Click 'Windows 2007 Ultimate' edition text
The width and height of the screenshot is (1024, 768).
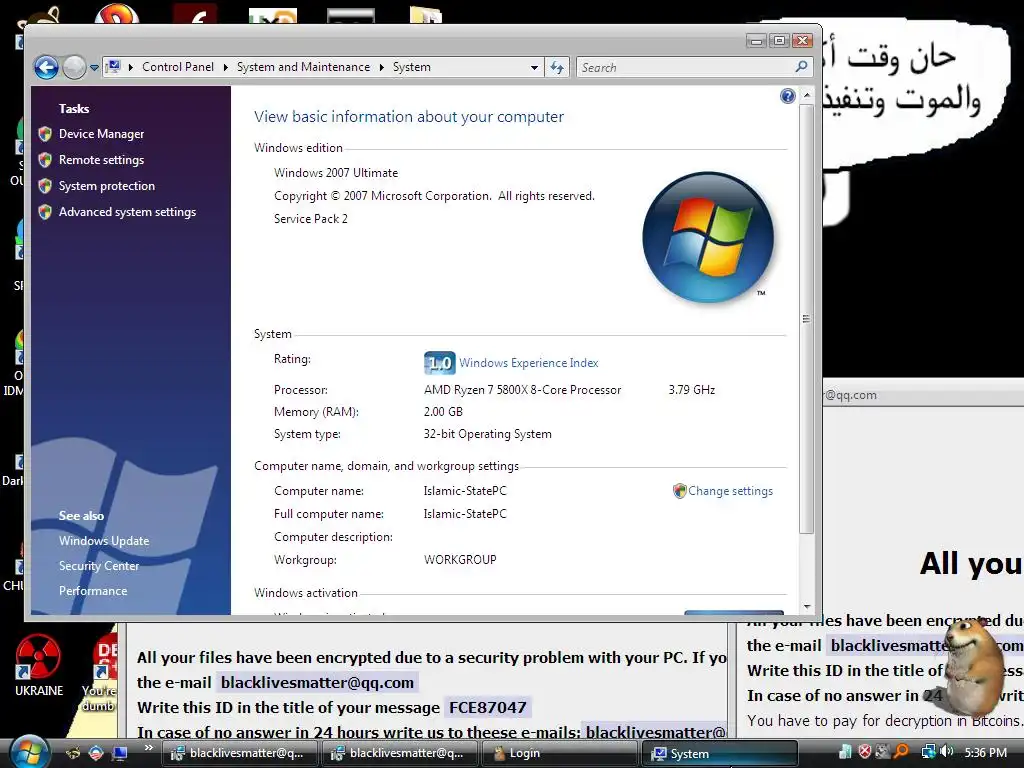pyautogui.click(x=336, y=173)
